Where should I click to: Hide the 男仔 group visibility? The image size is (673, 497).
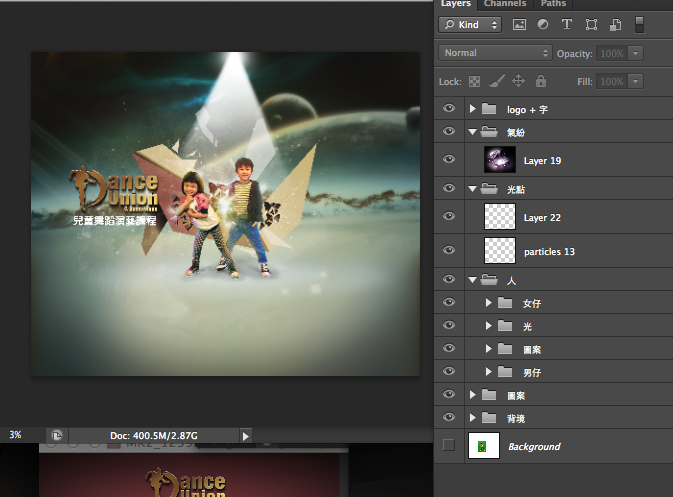coord(449,370)
